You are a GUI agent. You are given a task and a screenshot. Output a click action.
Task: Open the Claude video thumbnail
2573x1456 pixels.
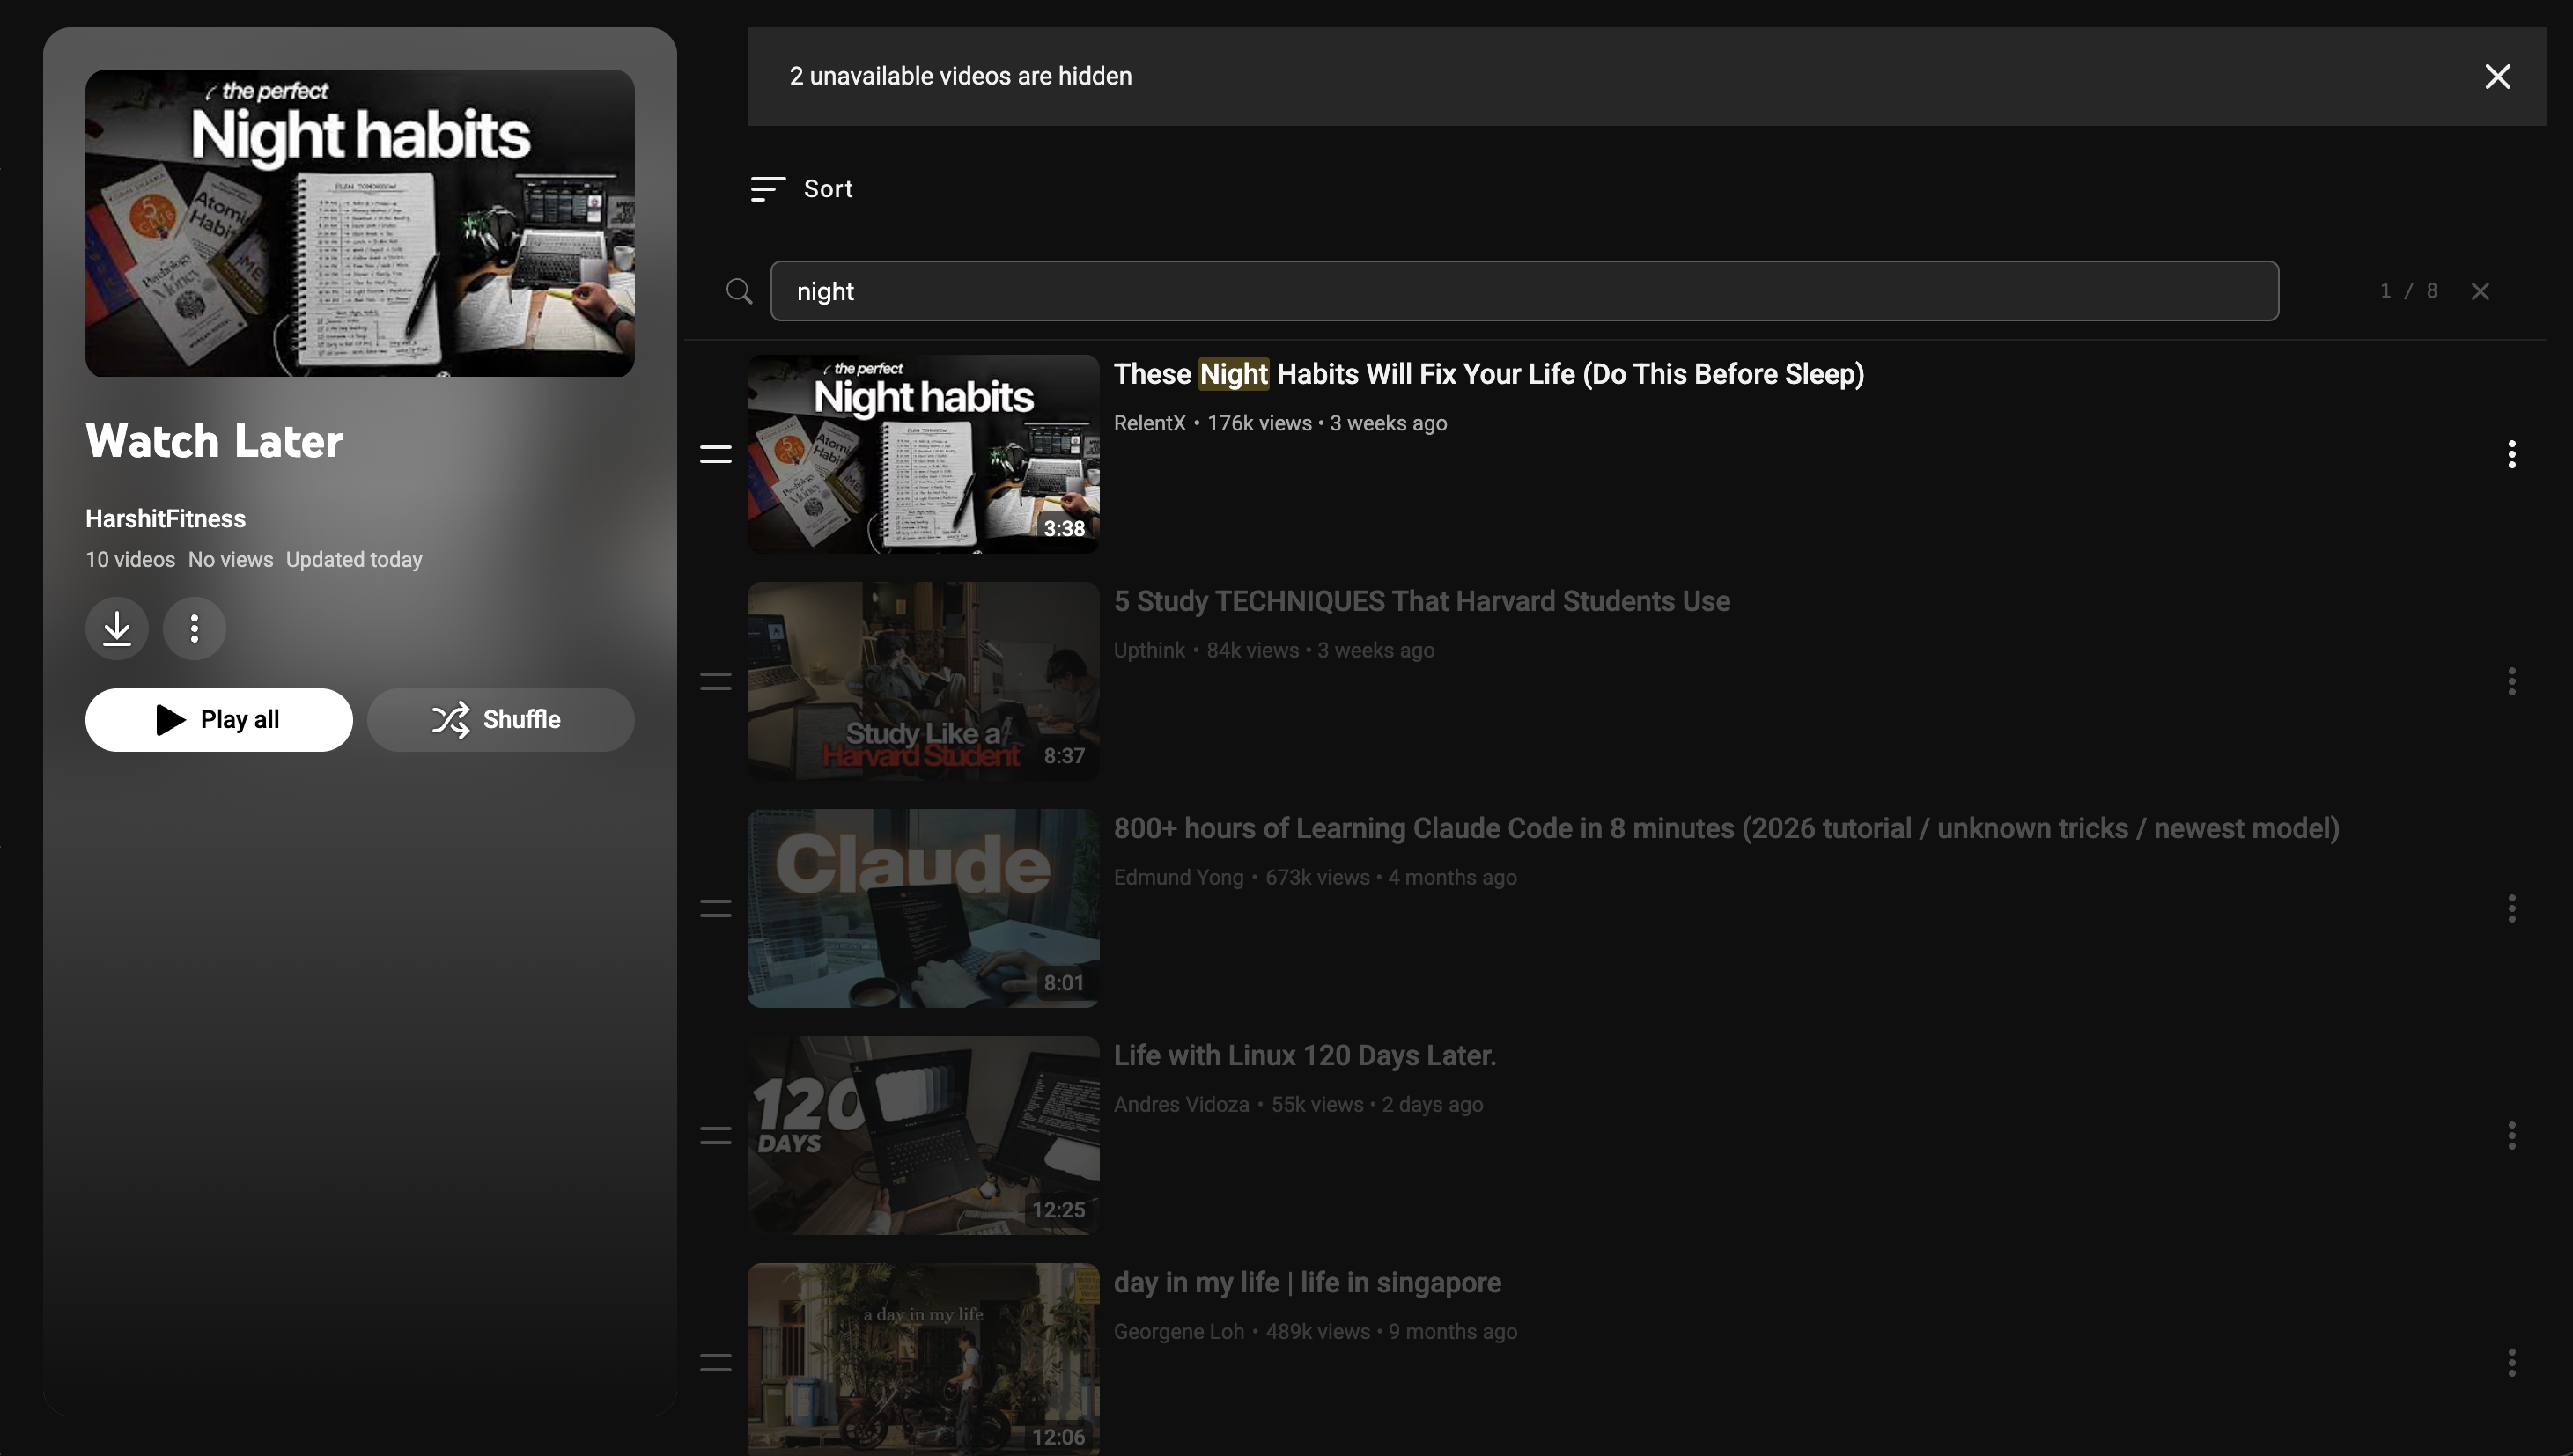(922, 908)
